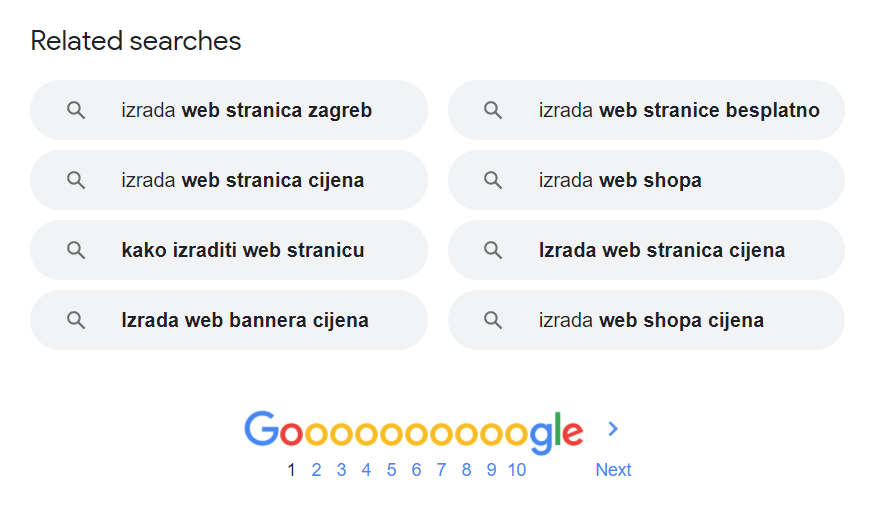Open the lowercase "izrada web stranica cijena" suggestion
Screen dimensions: 869x513
242,180
